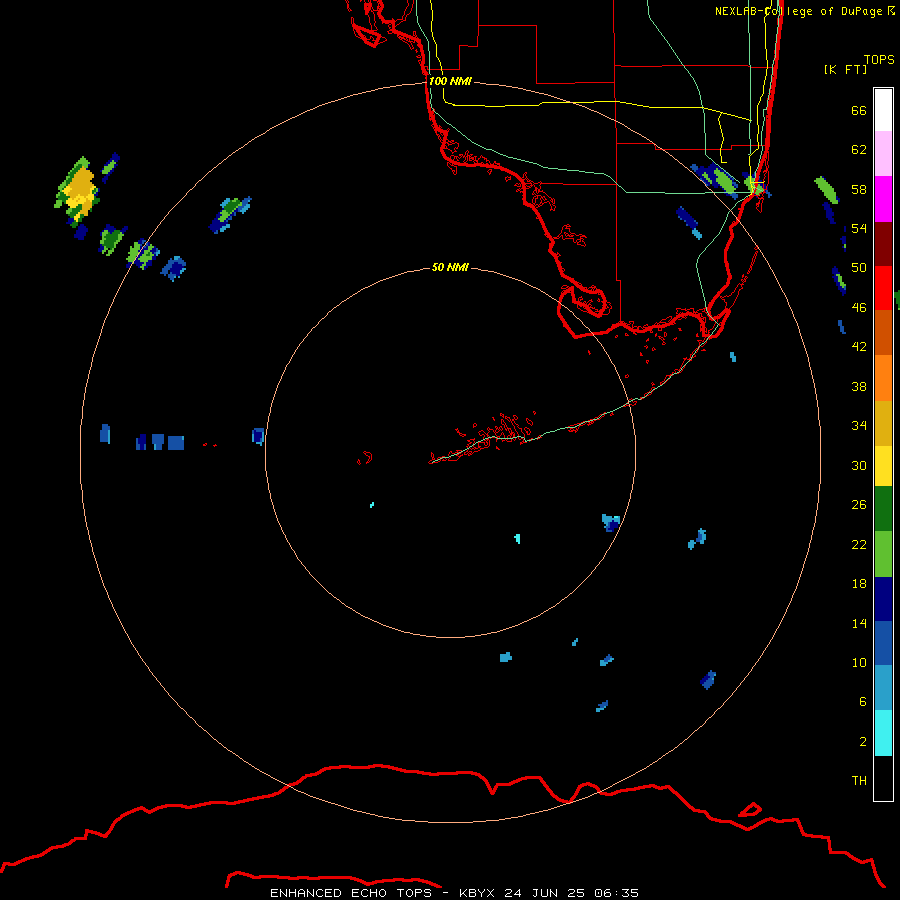This screenshot has width=900, height=900.
Task: Click the bright orange legend color block
Action: click(883, 378)
